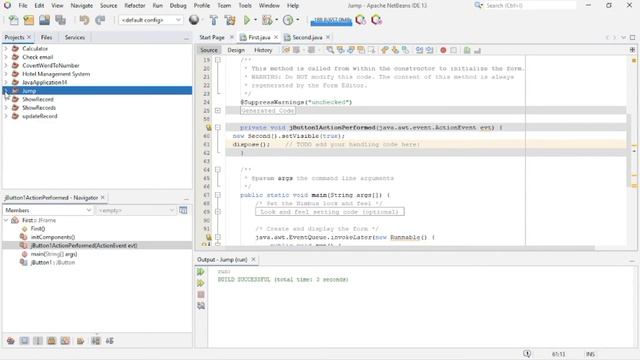
Task: Toggle the sort-by-name button in Navigator bottom bar
Action: click(x=109, y=341)
